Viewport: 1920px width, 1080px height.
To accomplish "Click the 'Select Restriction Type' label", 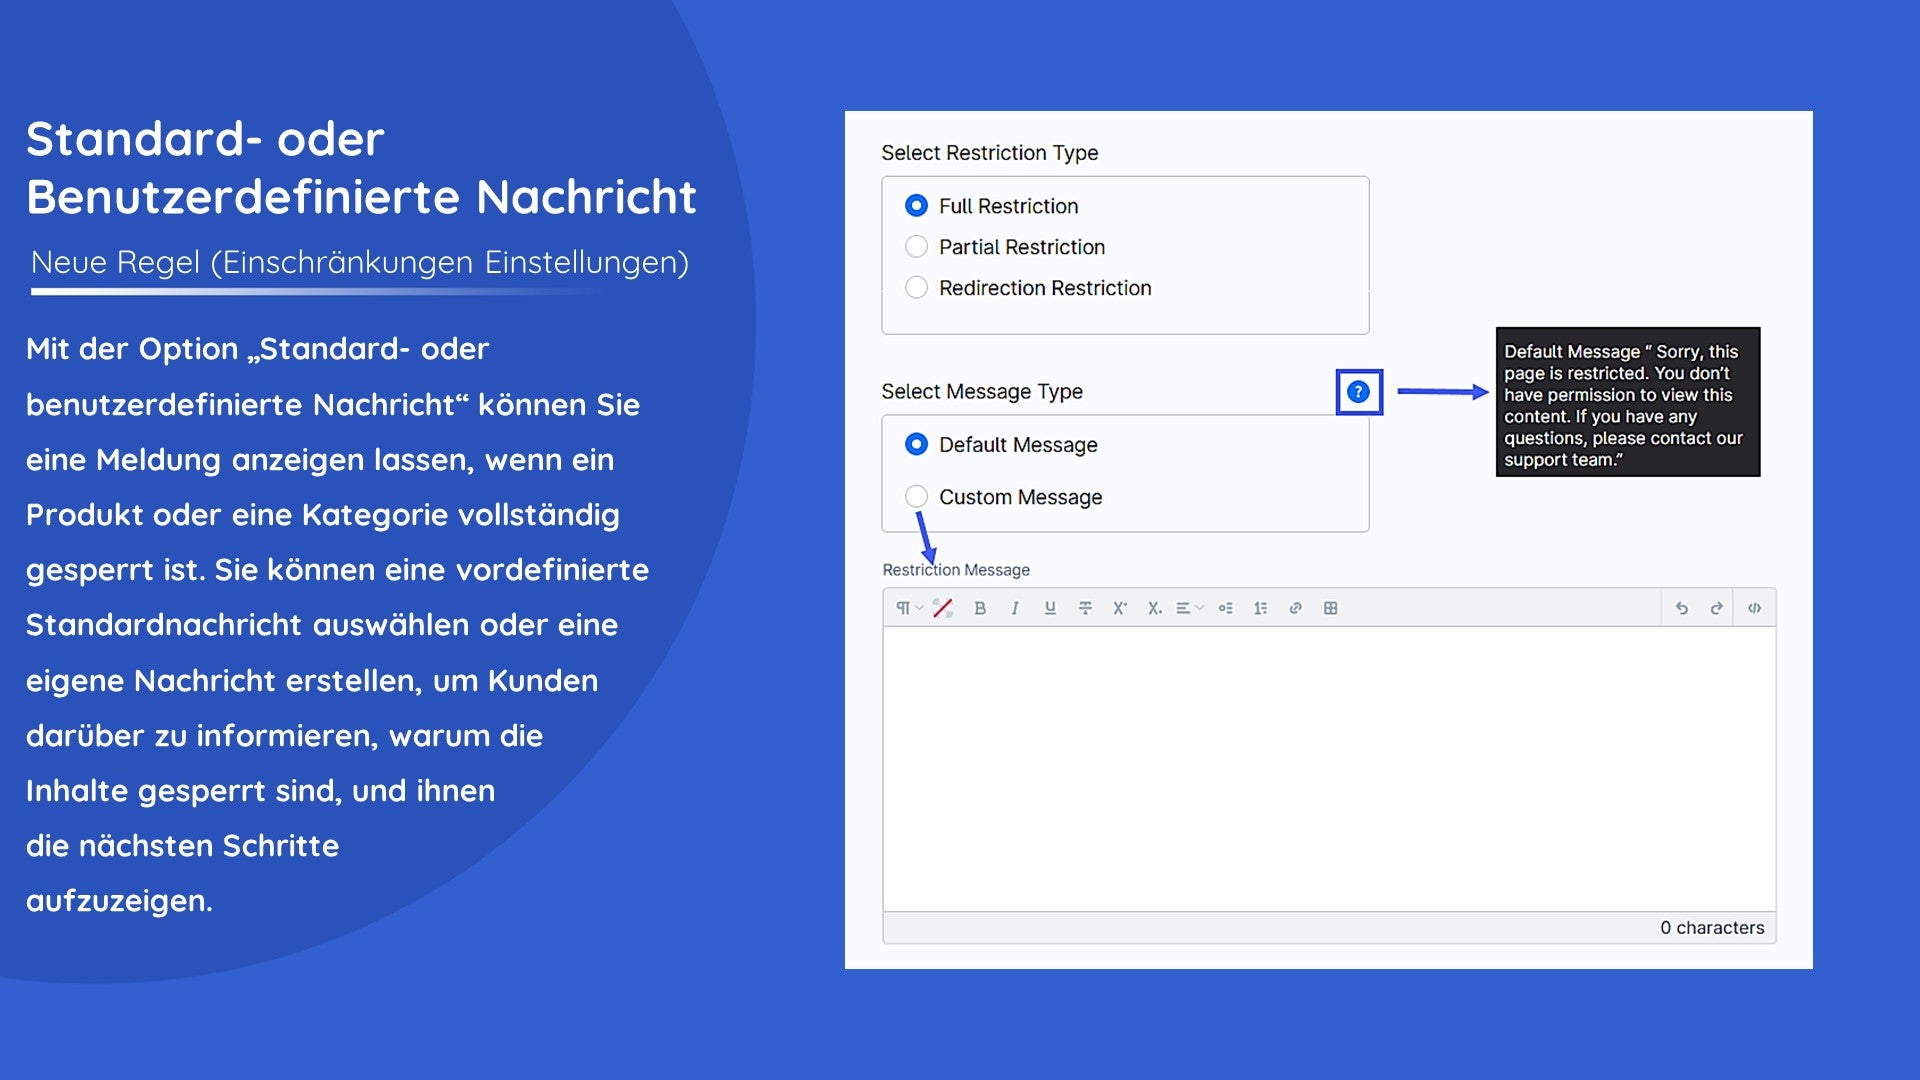I will (x=989, y=153).
